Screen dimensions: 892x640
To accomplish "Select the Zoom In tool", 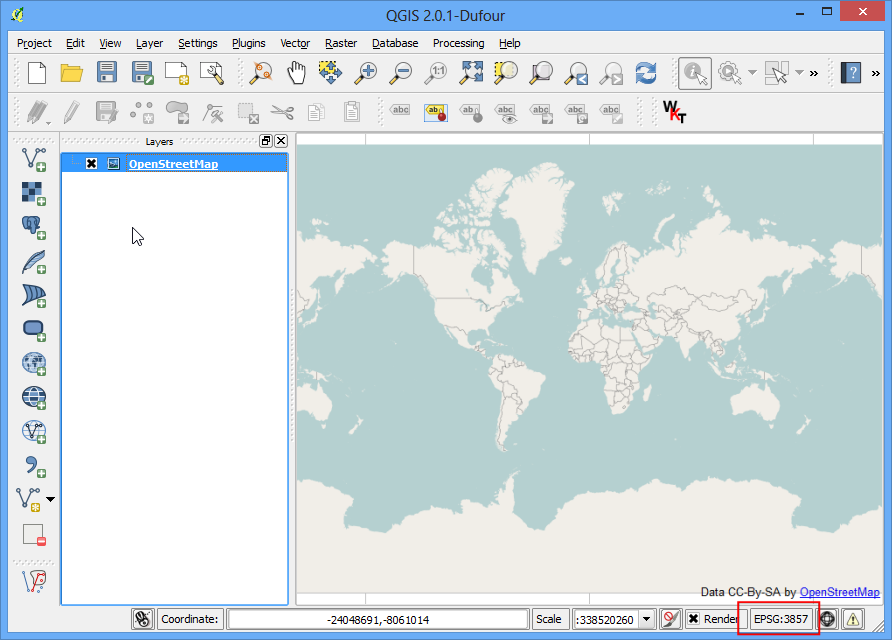I will click(x=366, y=73).
